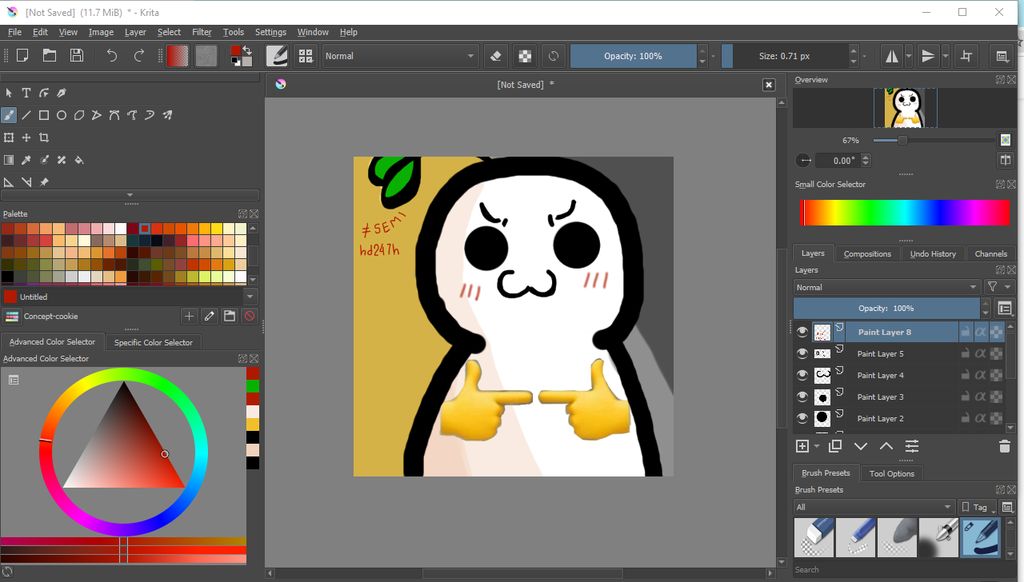This screenshot has width=1024, height=582.
Task: Open Vertical Mirror options arrow
Action: (945, 56)
